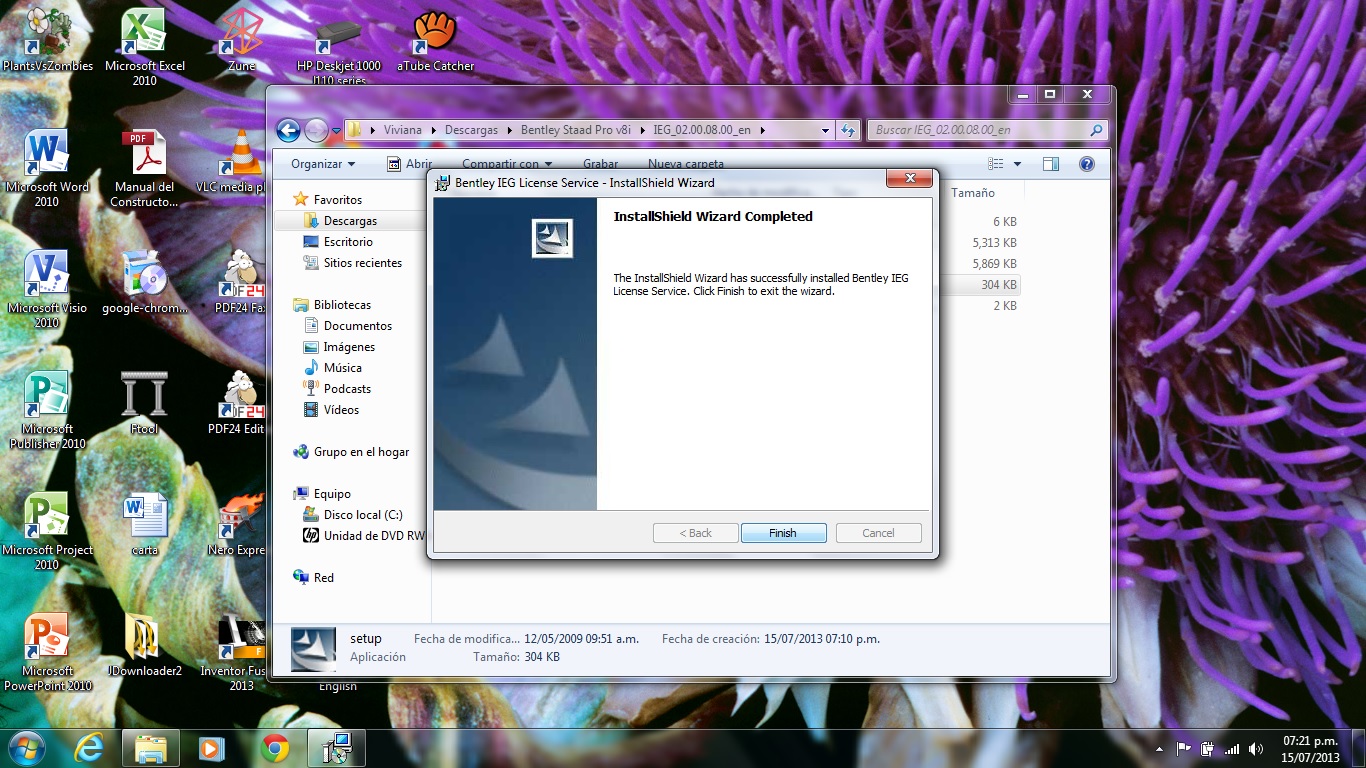Click the Explorer forward navigation arrow
Screen dimensions: 1366x768
pos(315,130)
